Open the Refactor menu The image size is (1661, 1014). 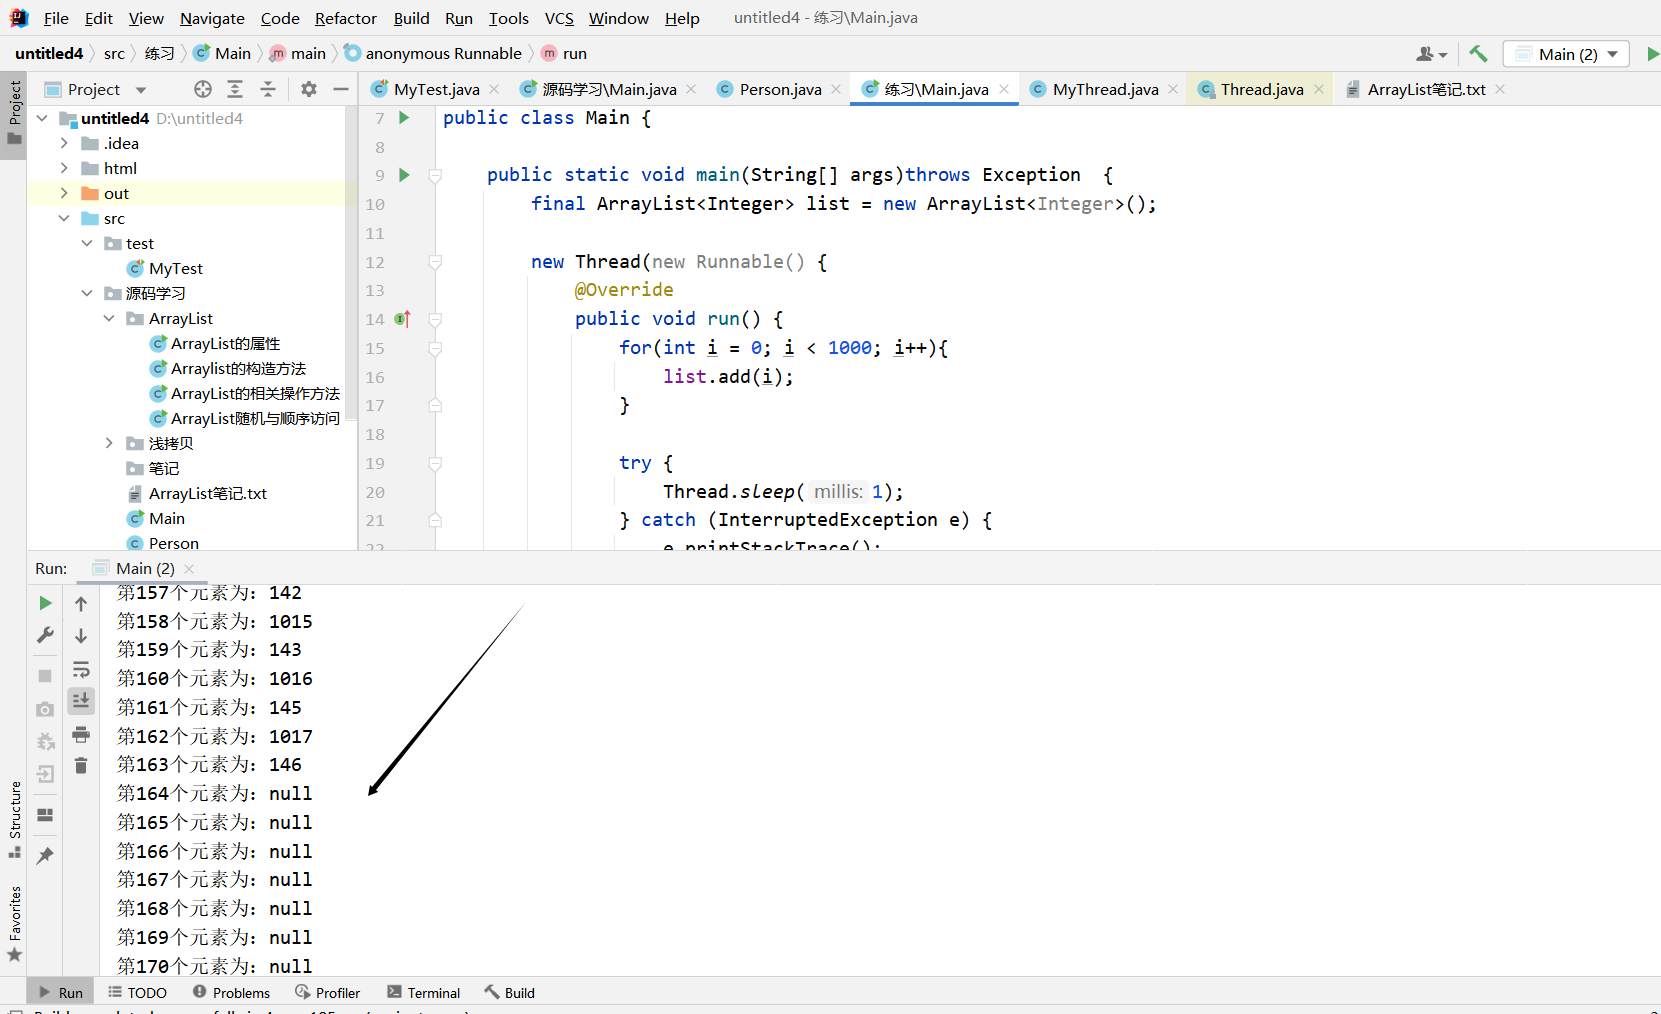[x=346, y=18]
